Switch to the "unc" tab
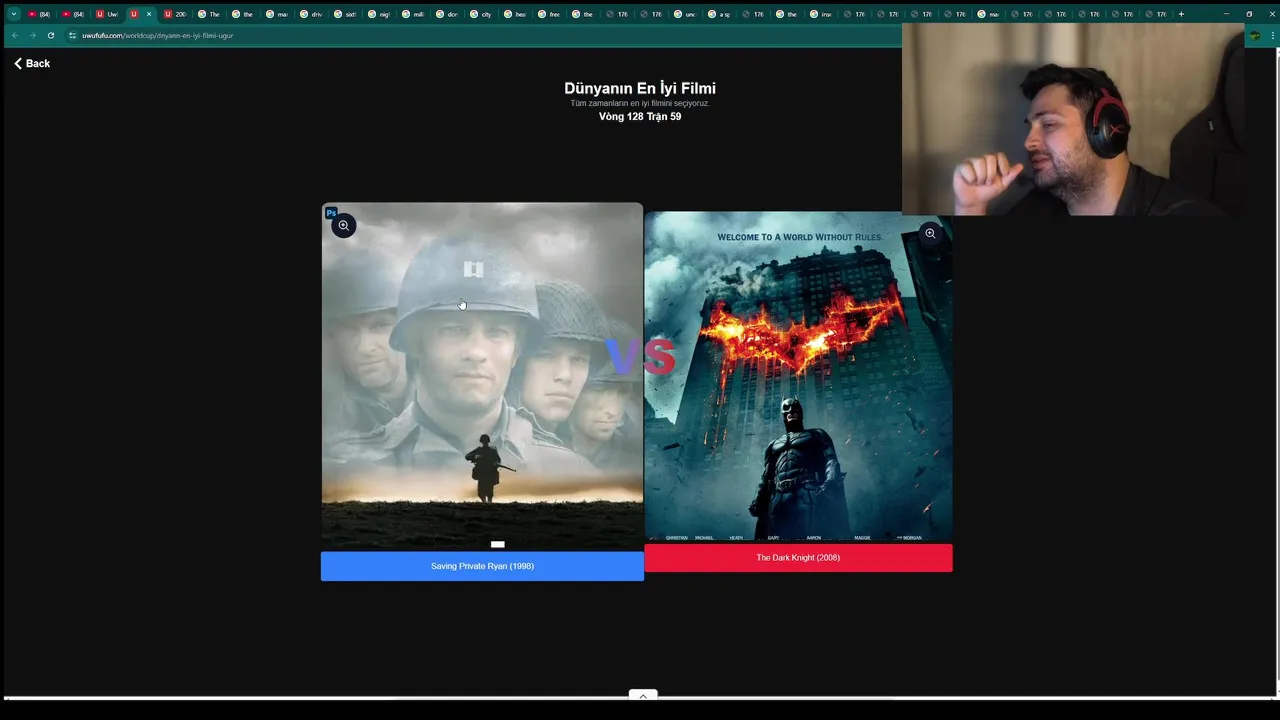Screen dimensions: 1280x720 (x=684, y=14)
